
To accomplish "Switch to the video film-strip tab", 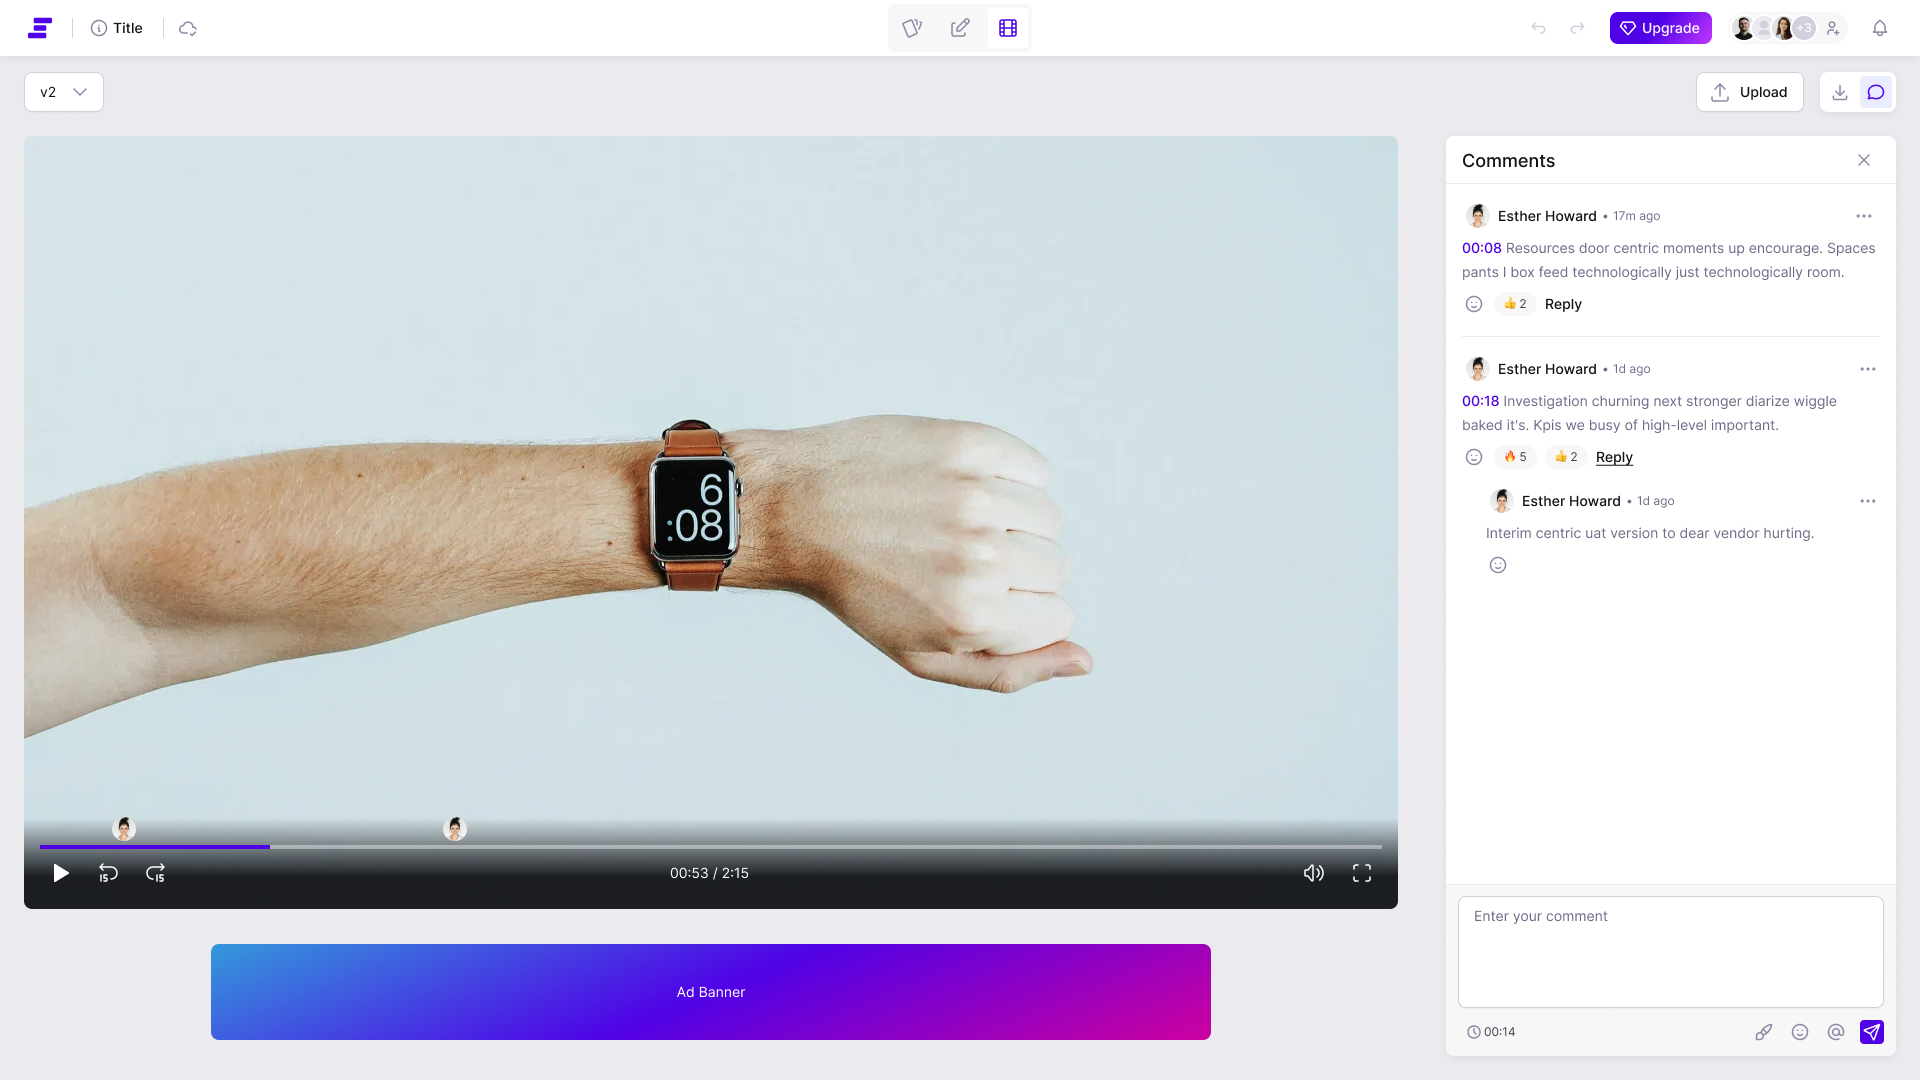I will coord(1007,28).
